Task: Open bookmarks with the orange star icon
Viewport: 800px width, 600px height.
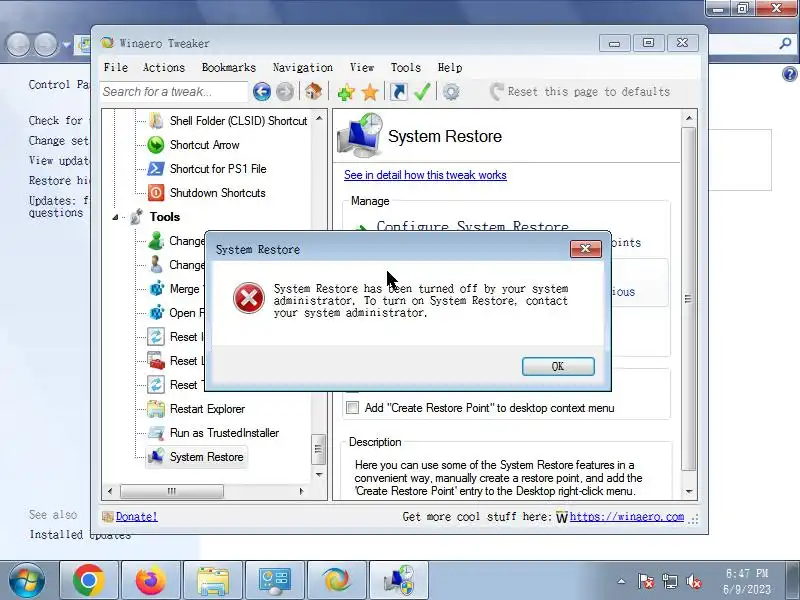Action: pos(370,92)
